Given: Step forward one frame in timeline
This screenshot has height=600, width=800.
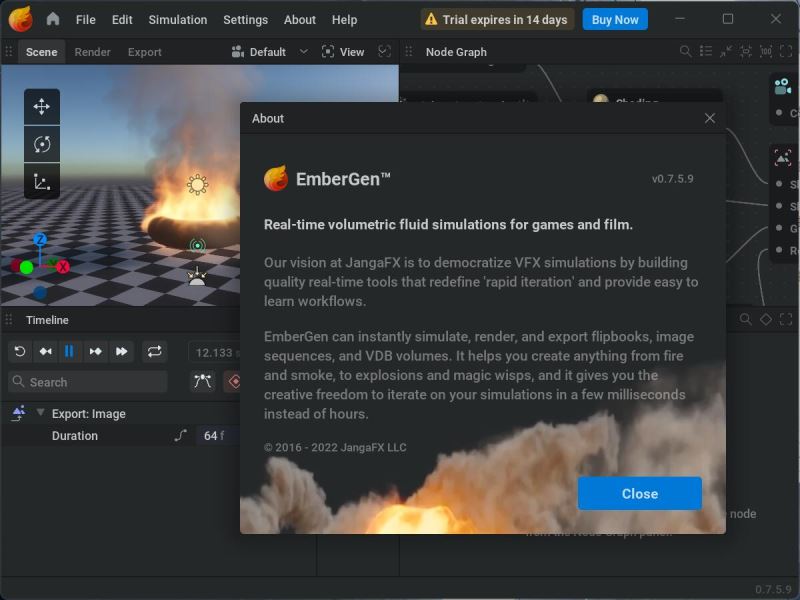Looking at the screenshot, I should click(x=95, y=352).
